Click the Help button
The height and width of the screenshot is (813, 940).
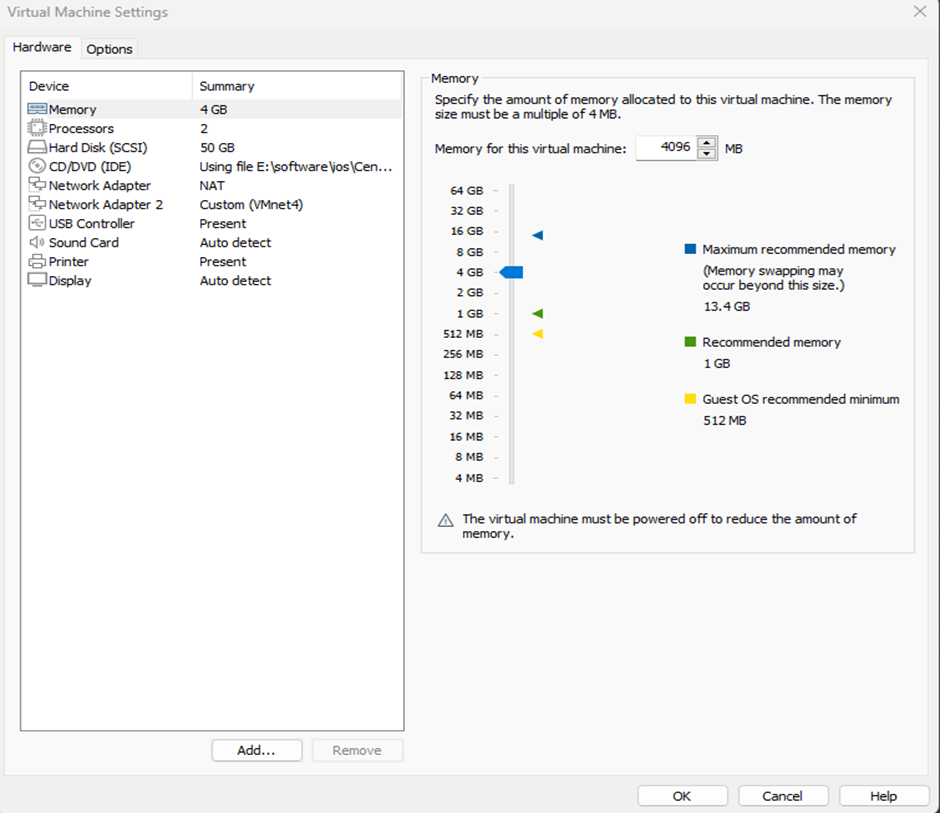click(884, 796)
